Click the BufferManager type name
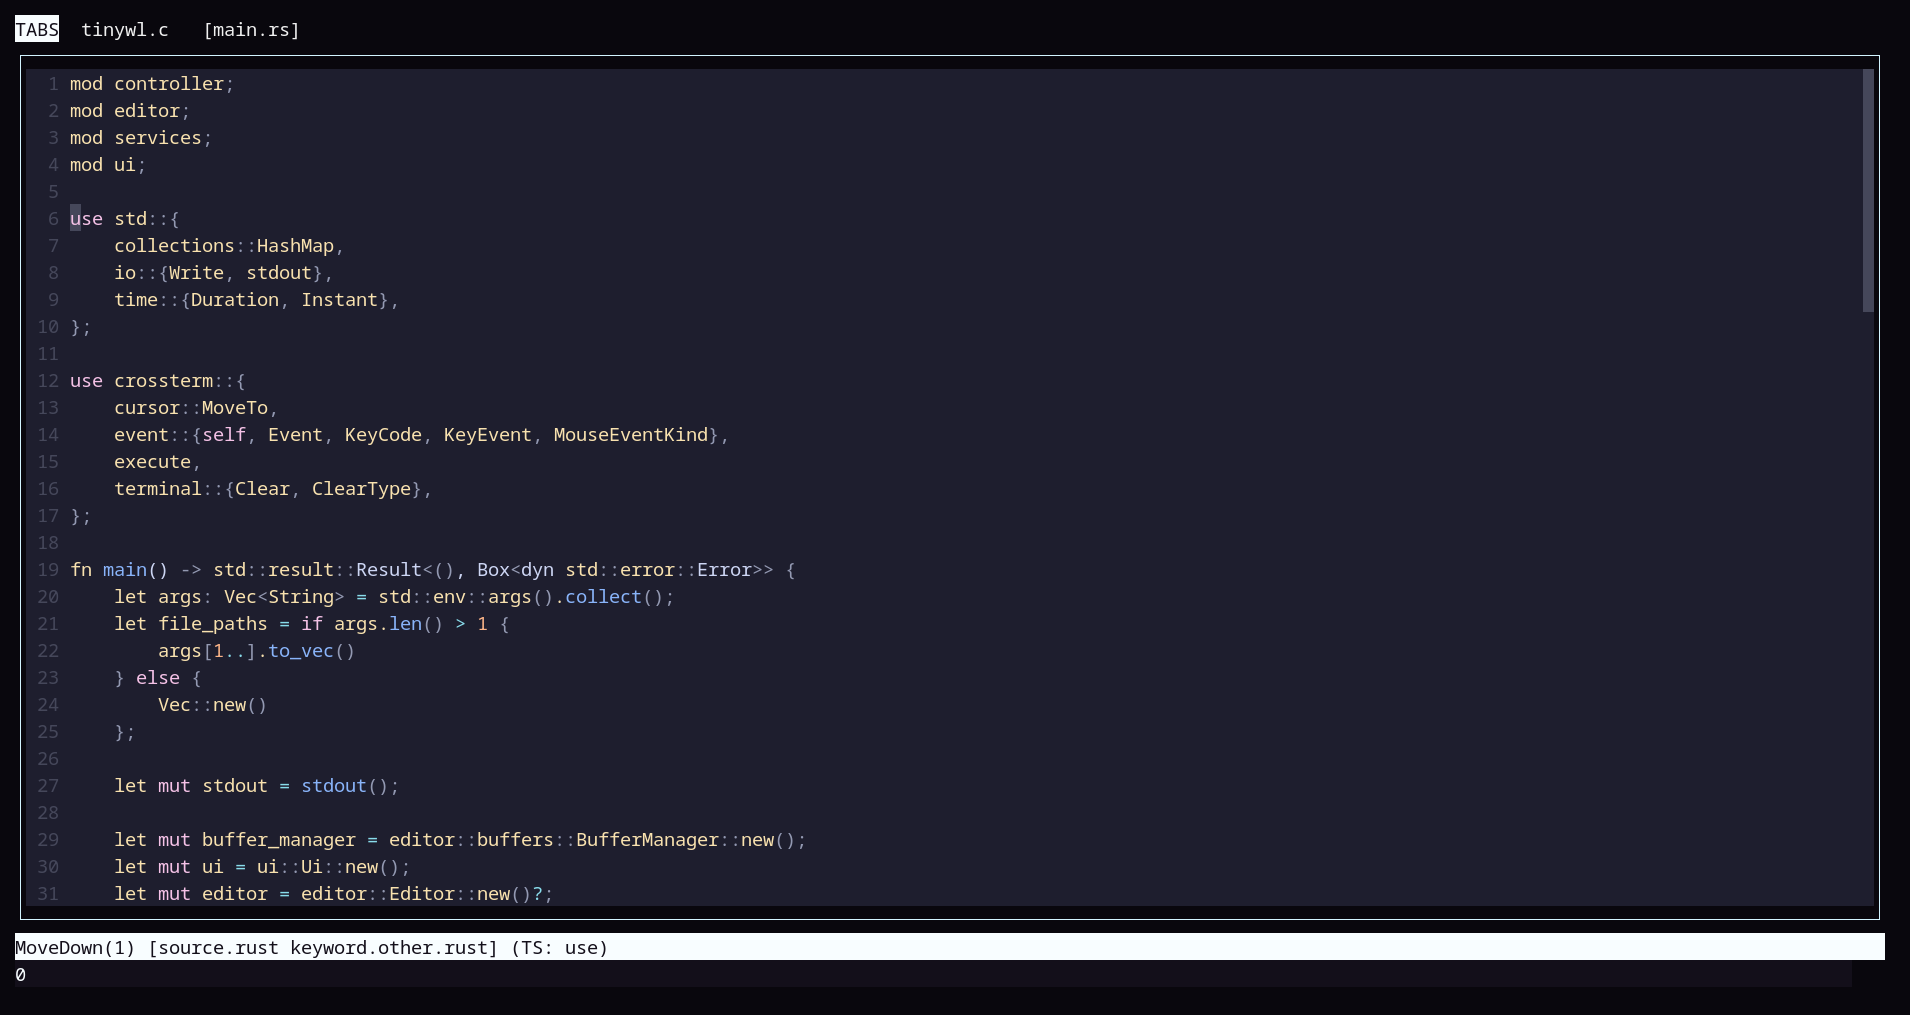The height and width of the screenshot is (1015, 1910). 647,840
